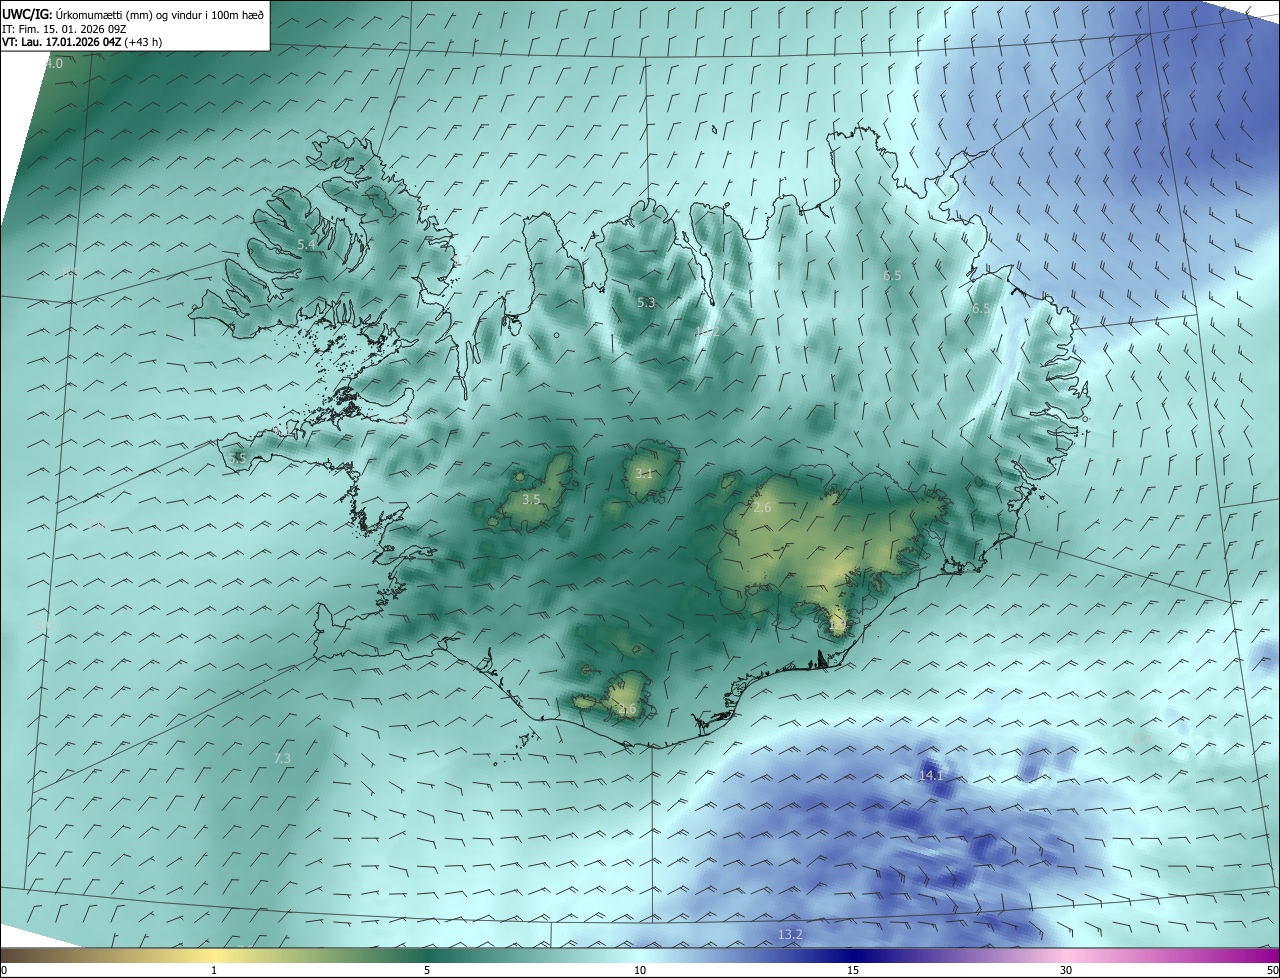
Task: Click the '0' tick on the color scale
Action: (4, 970)
